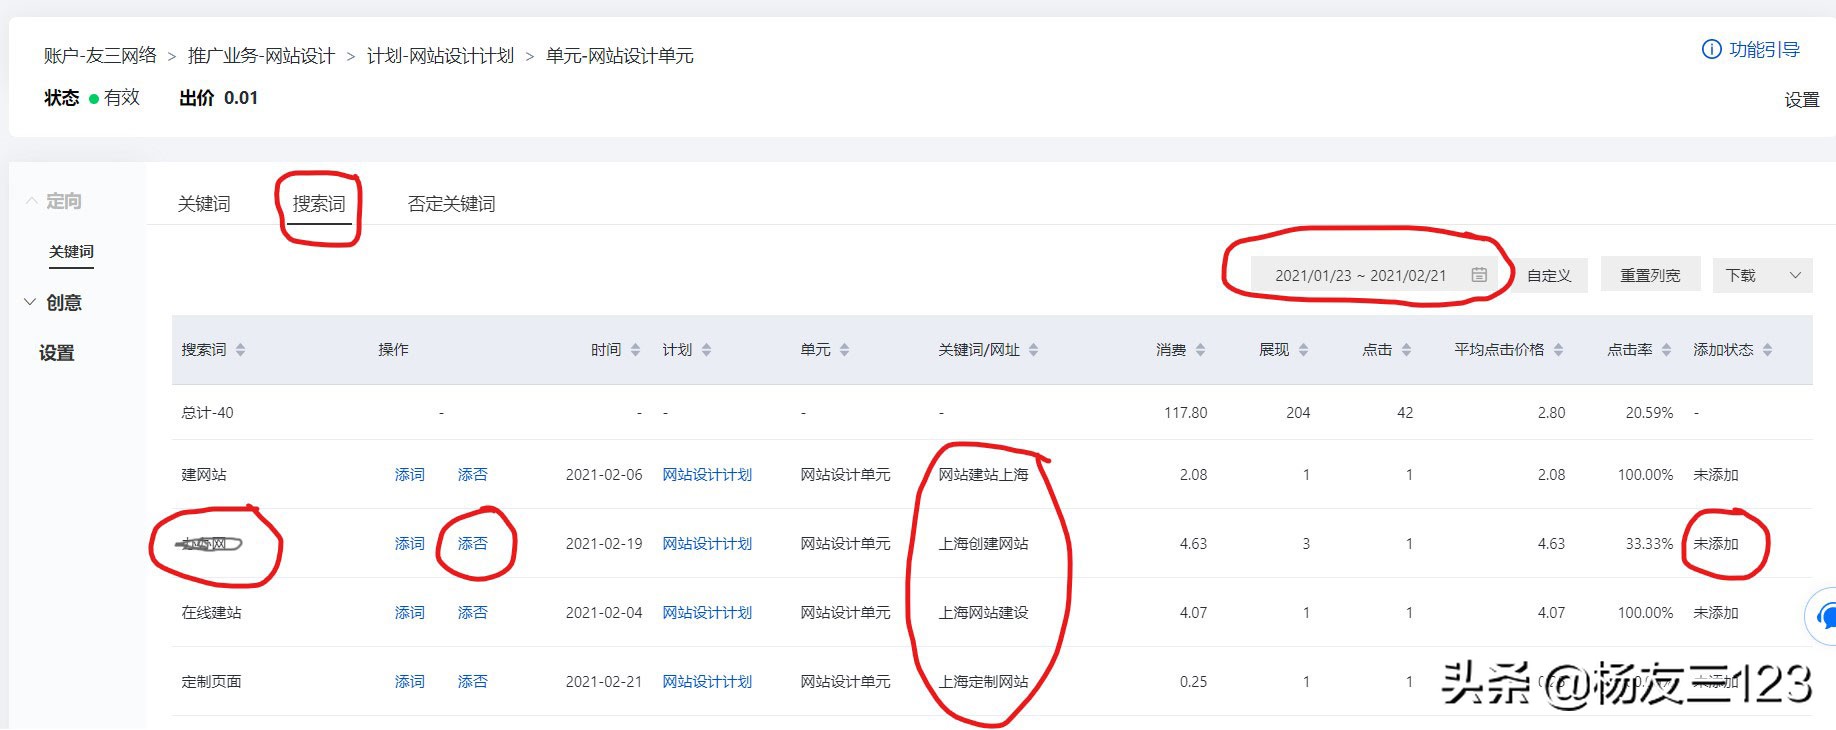This screenshot has height=730, width=1836.
Task: Click 添否 in the 建网站 row
Action: [473, 475]
